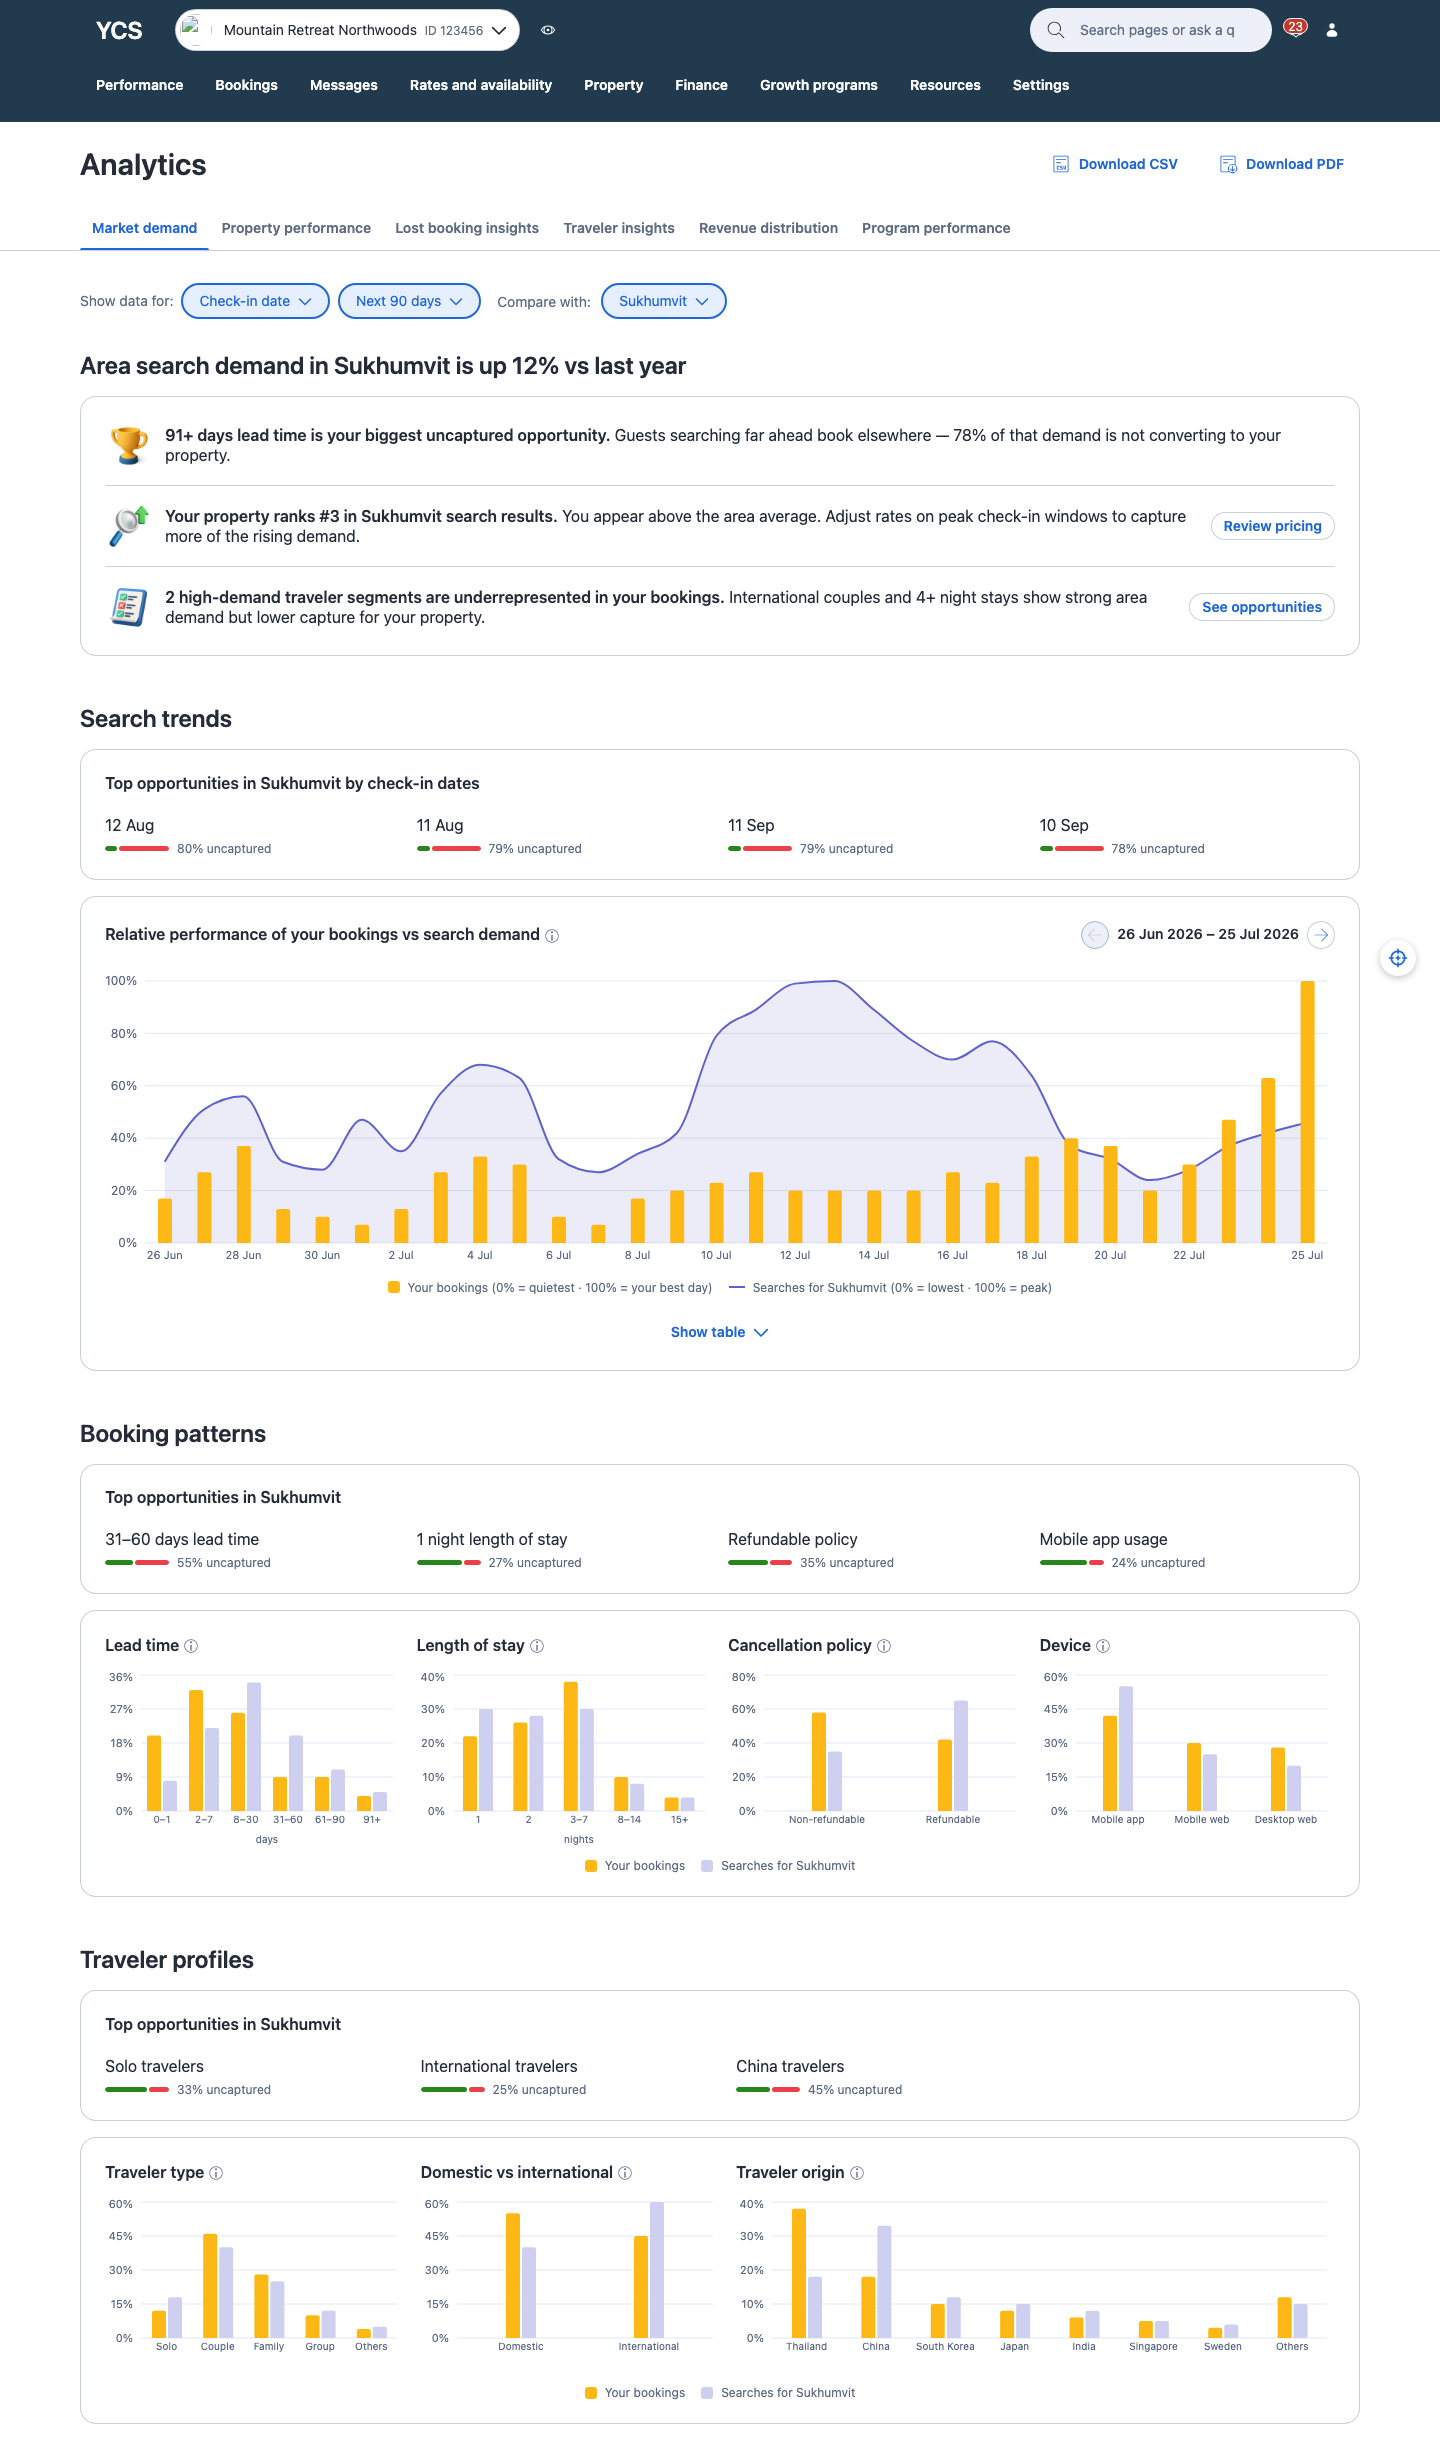Click the checklist segments insight icon

[x=129, y=607]
